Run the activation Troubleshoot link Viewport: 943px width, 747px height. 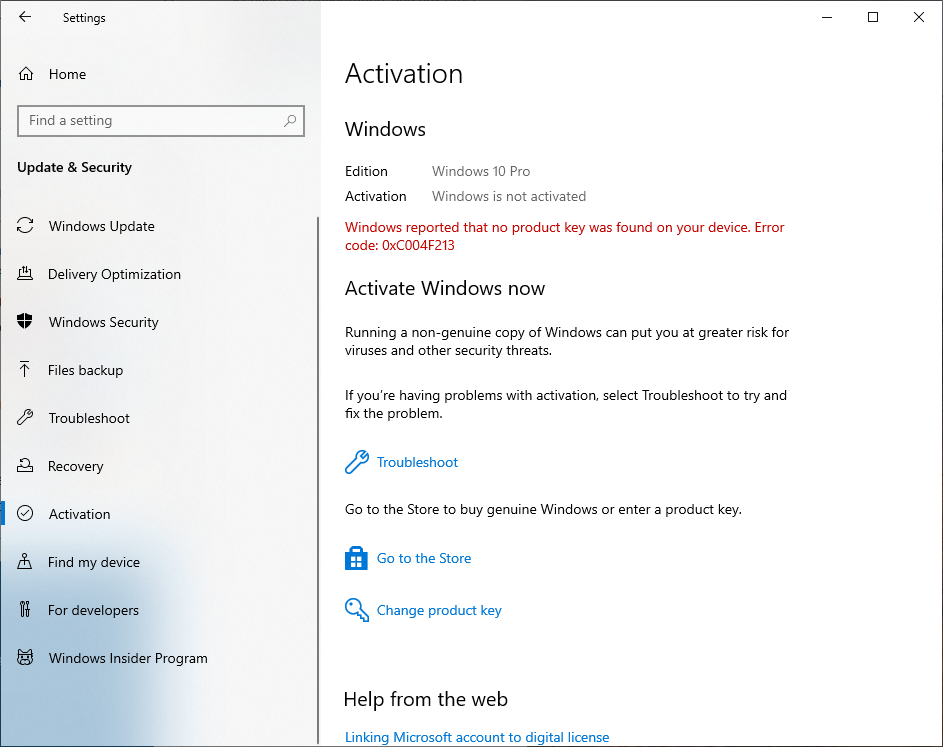tap(417, 462)
